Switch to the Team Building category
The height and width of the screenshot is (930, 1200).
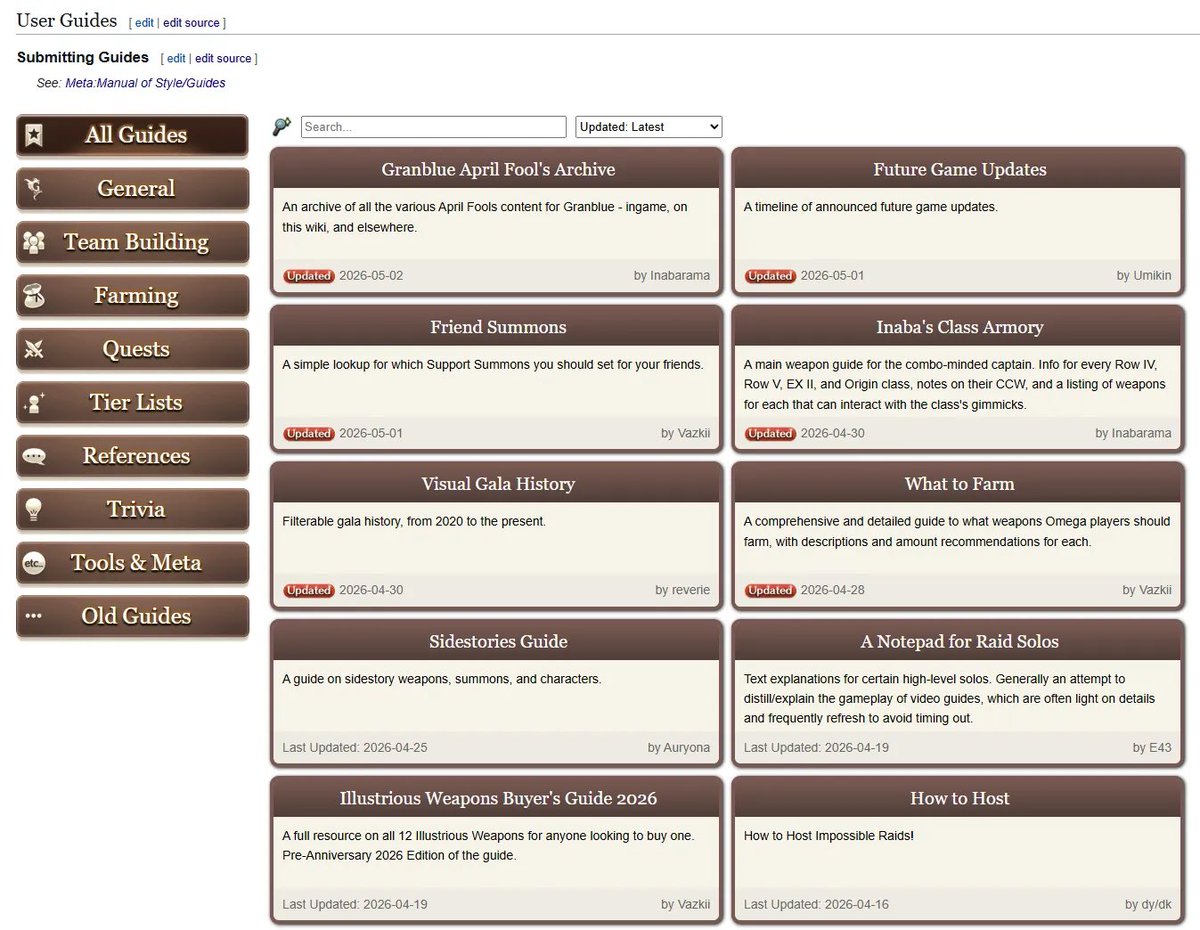[x=132, y=242]
